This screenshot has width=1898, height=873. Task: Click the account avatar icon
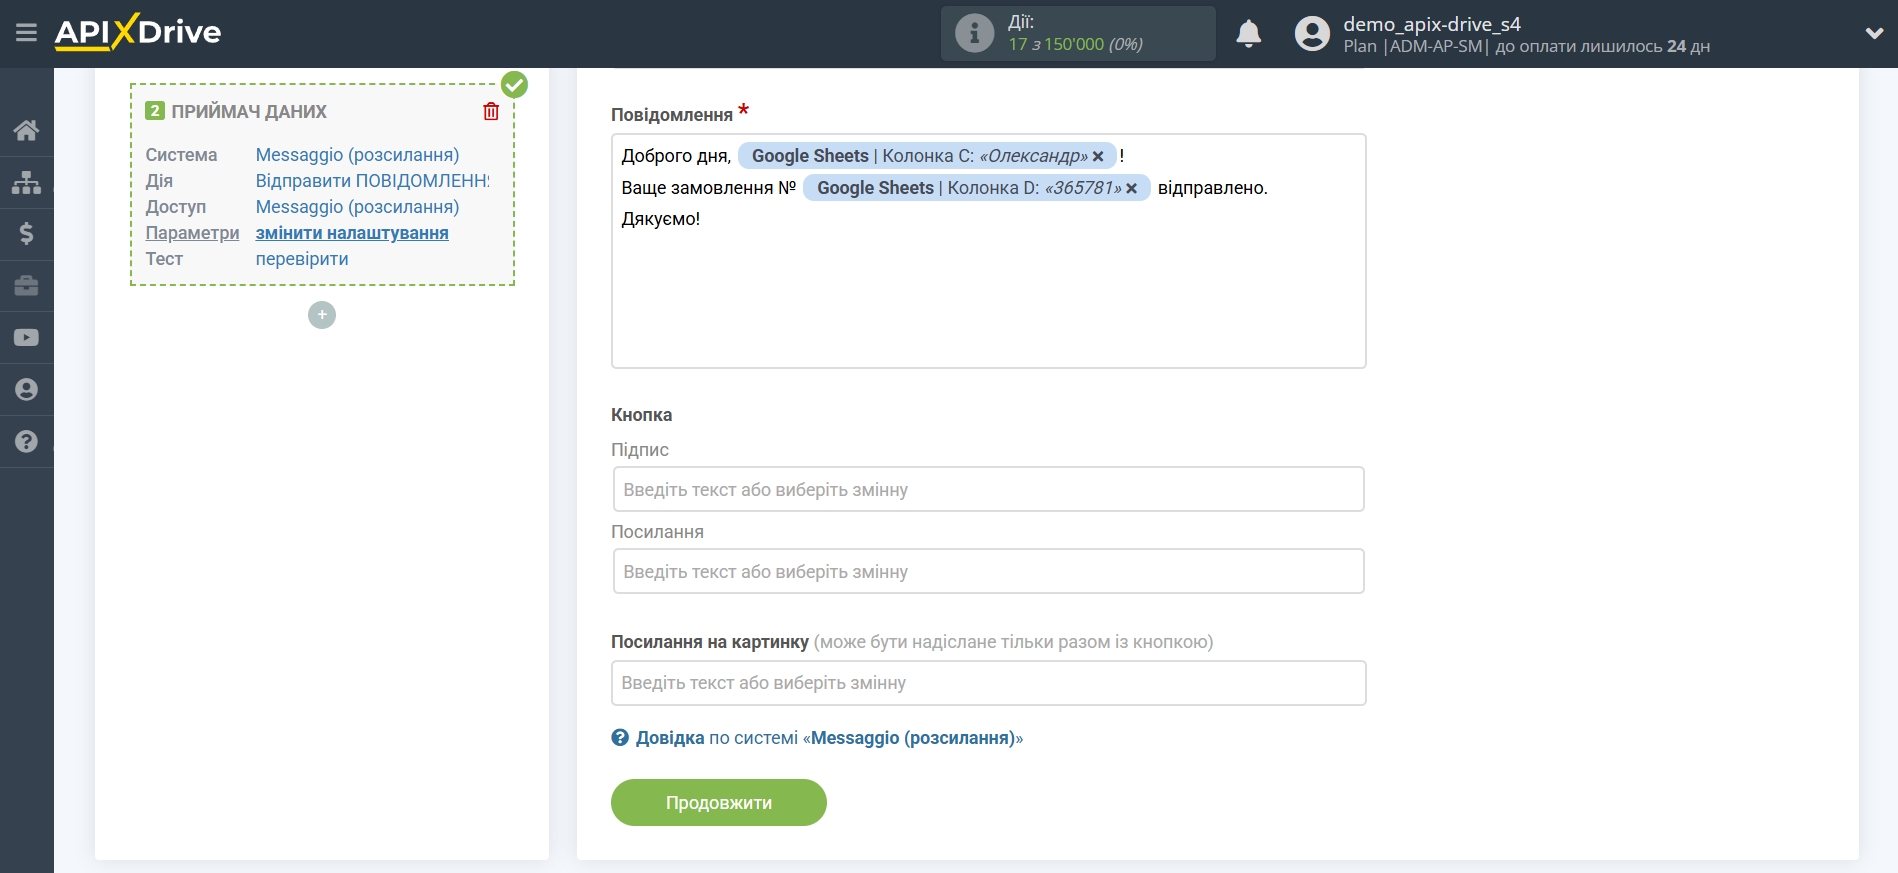(1312, 33)
